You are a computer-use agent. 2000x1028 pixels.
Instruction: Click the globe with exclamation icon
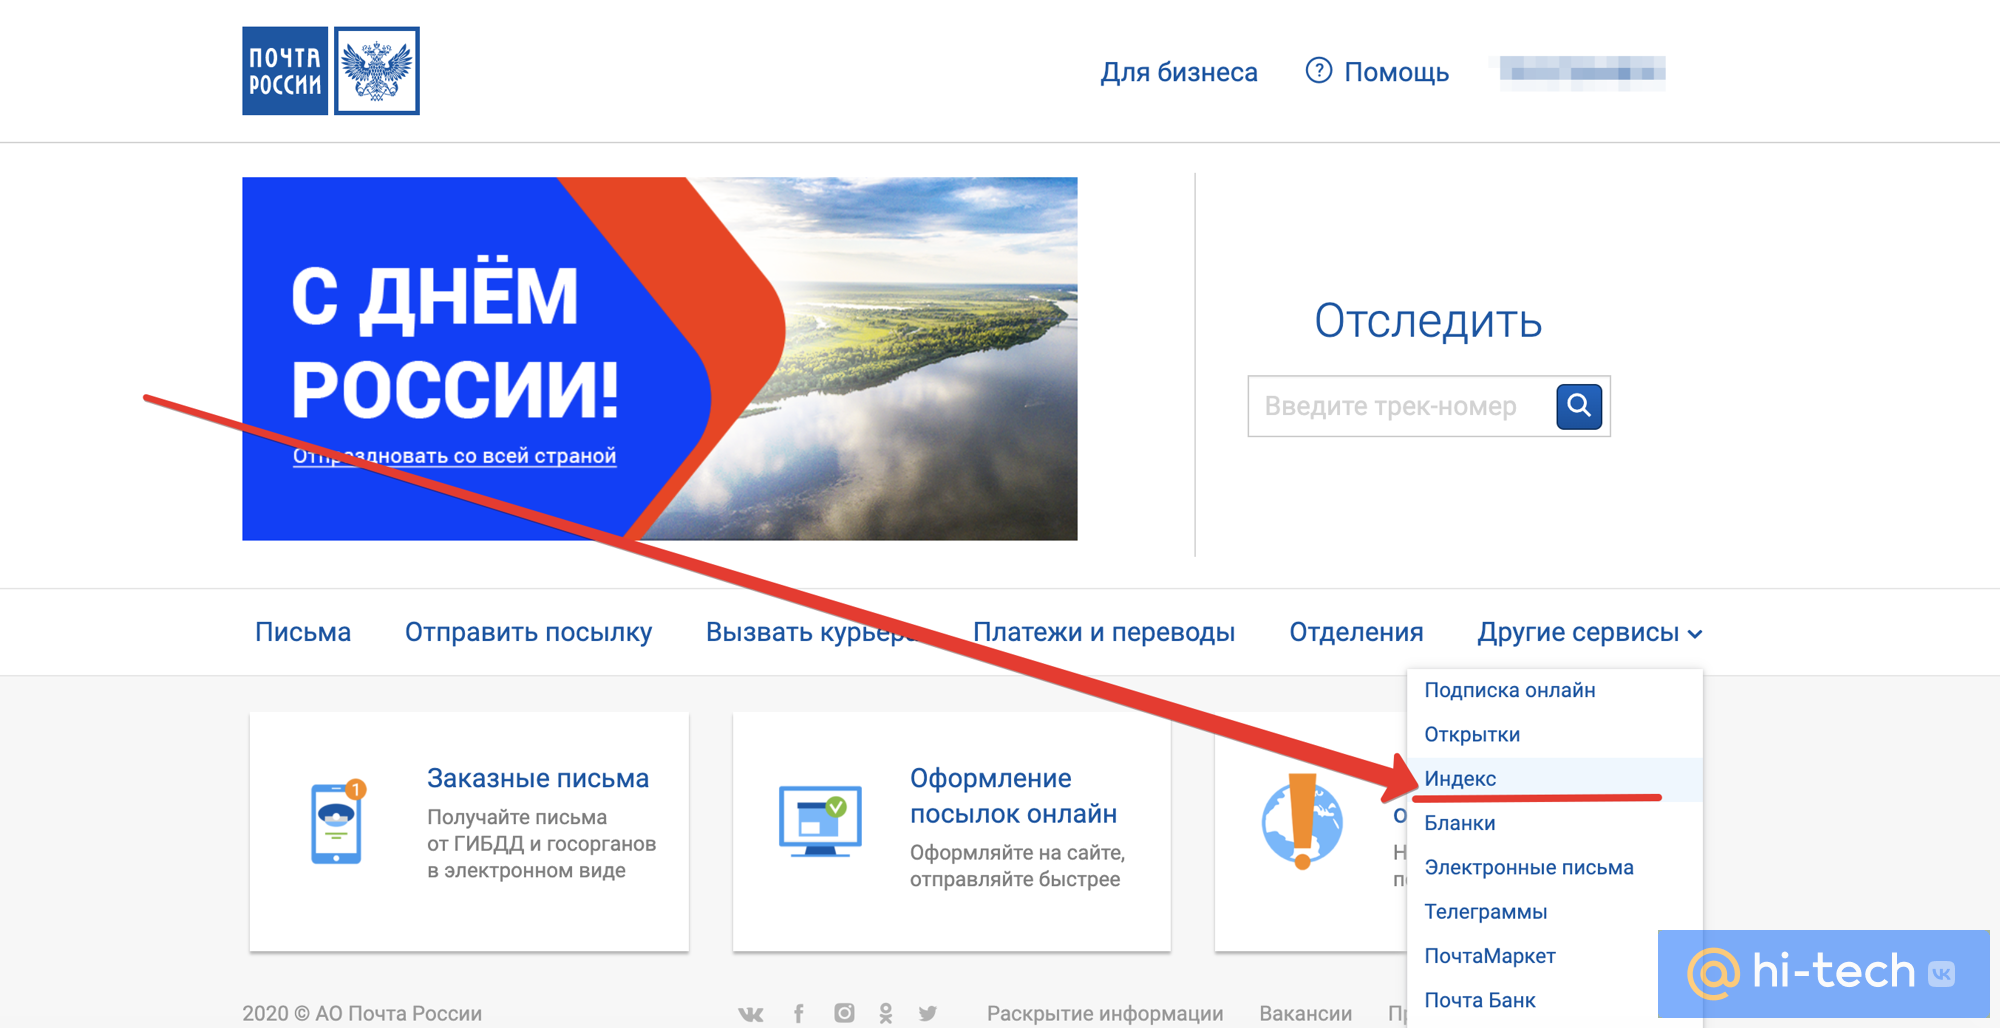pyautogui.click(x=1302, y=821)
